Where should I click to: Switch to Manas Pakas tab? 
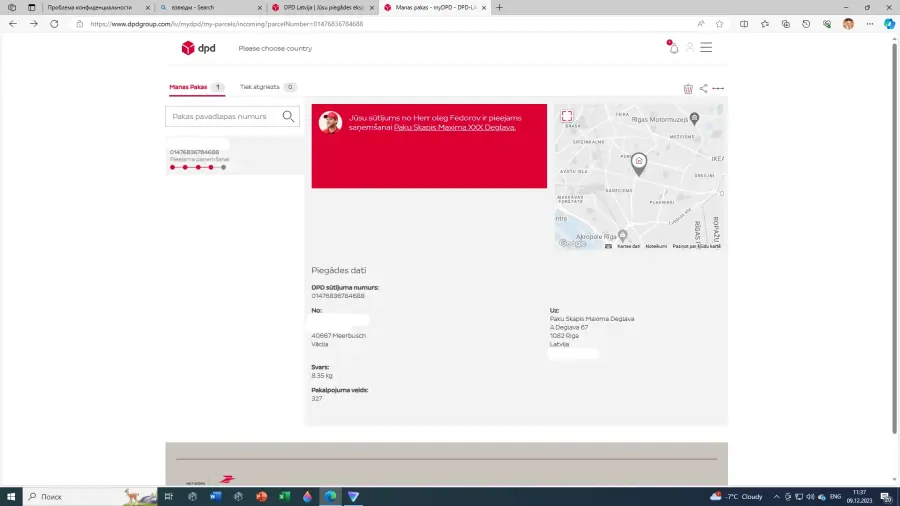196,87
